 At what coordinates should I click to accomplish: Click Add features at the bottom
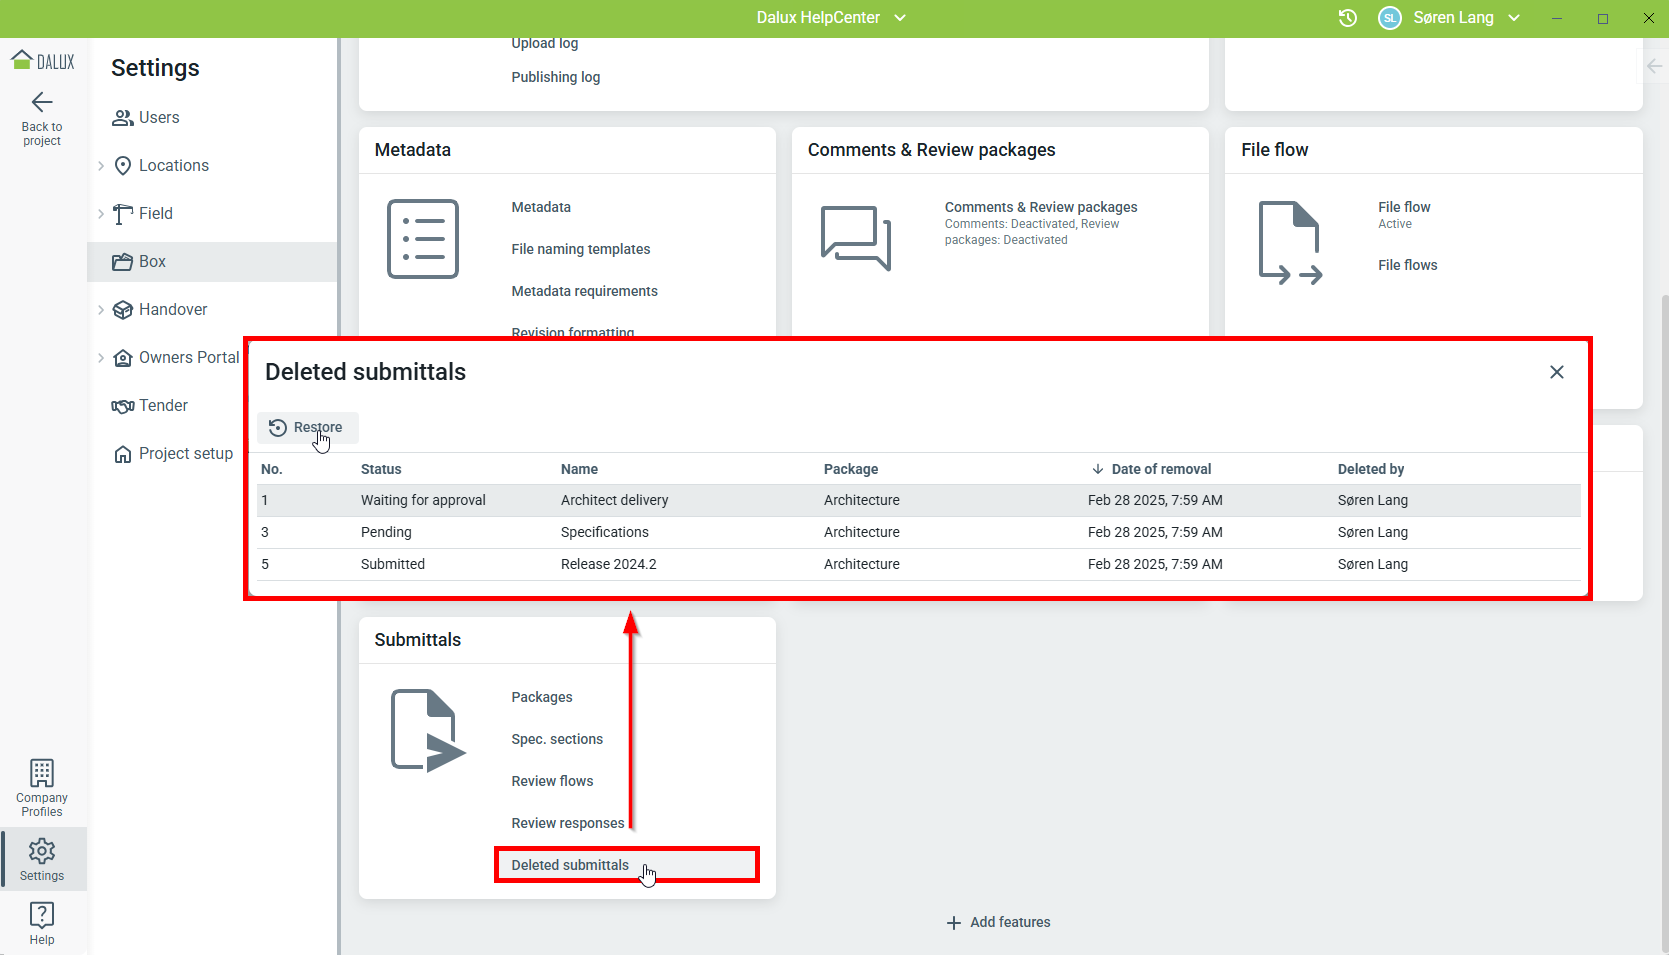998,922
